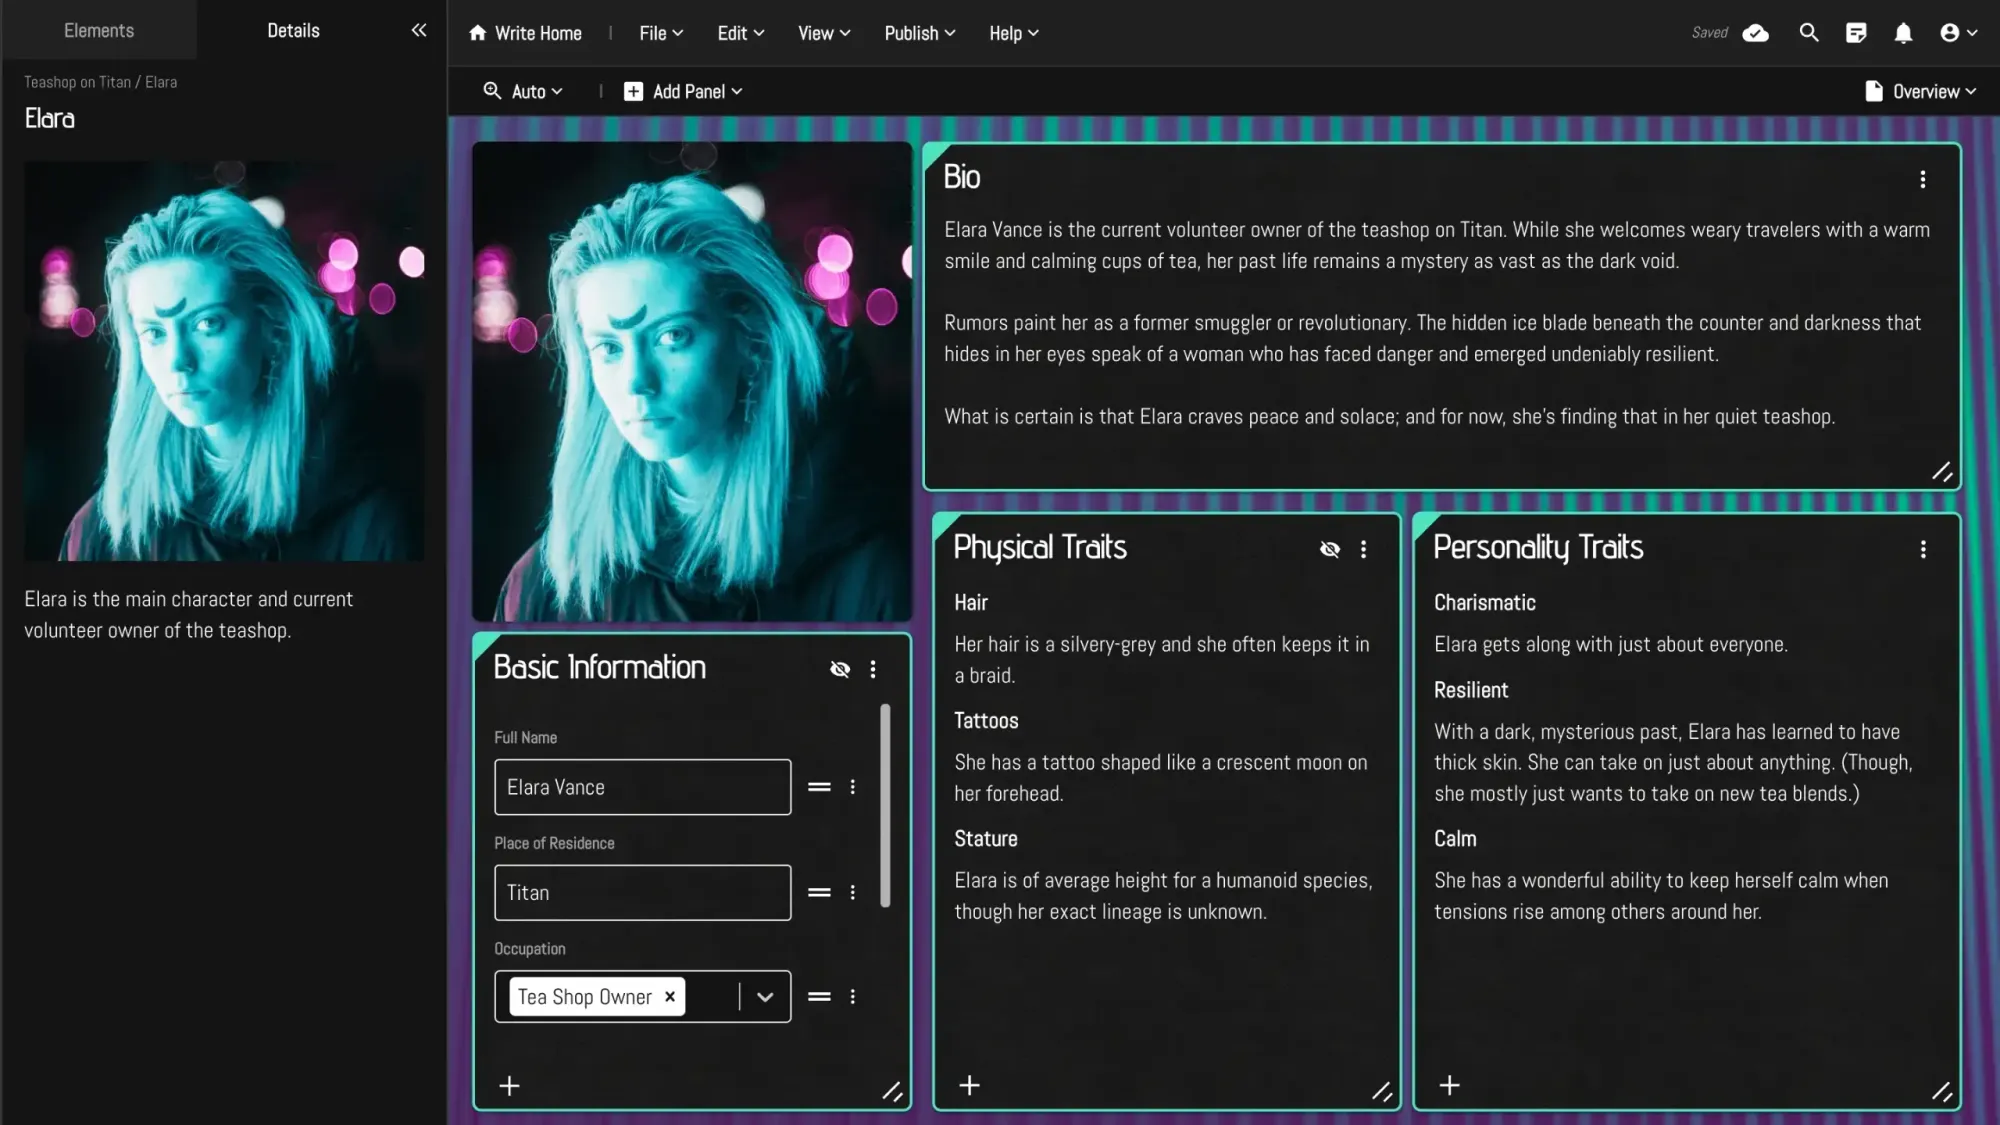
Task: Click Teashop on Titan breadcrumb link
Action: [77, 82]
